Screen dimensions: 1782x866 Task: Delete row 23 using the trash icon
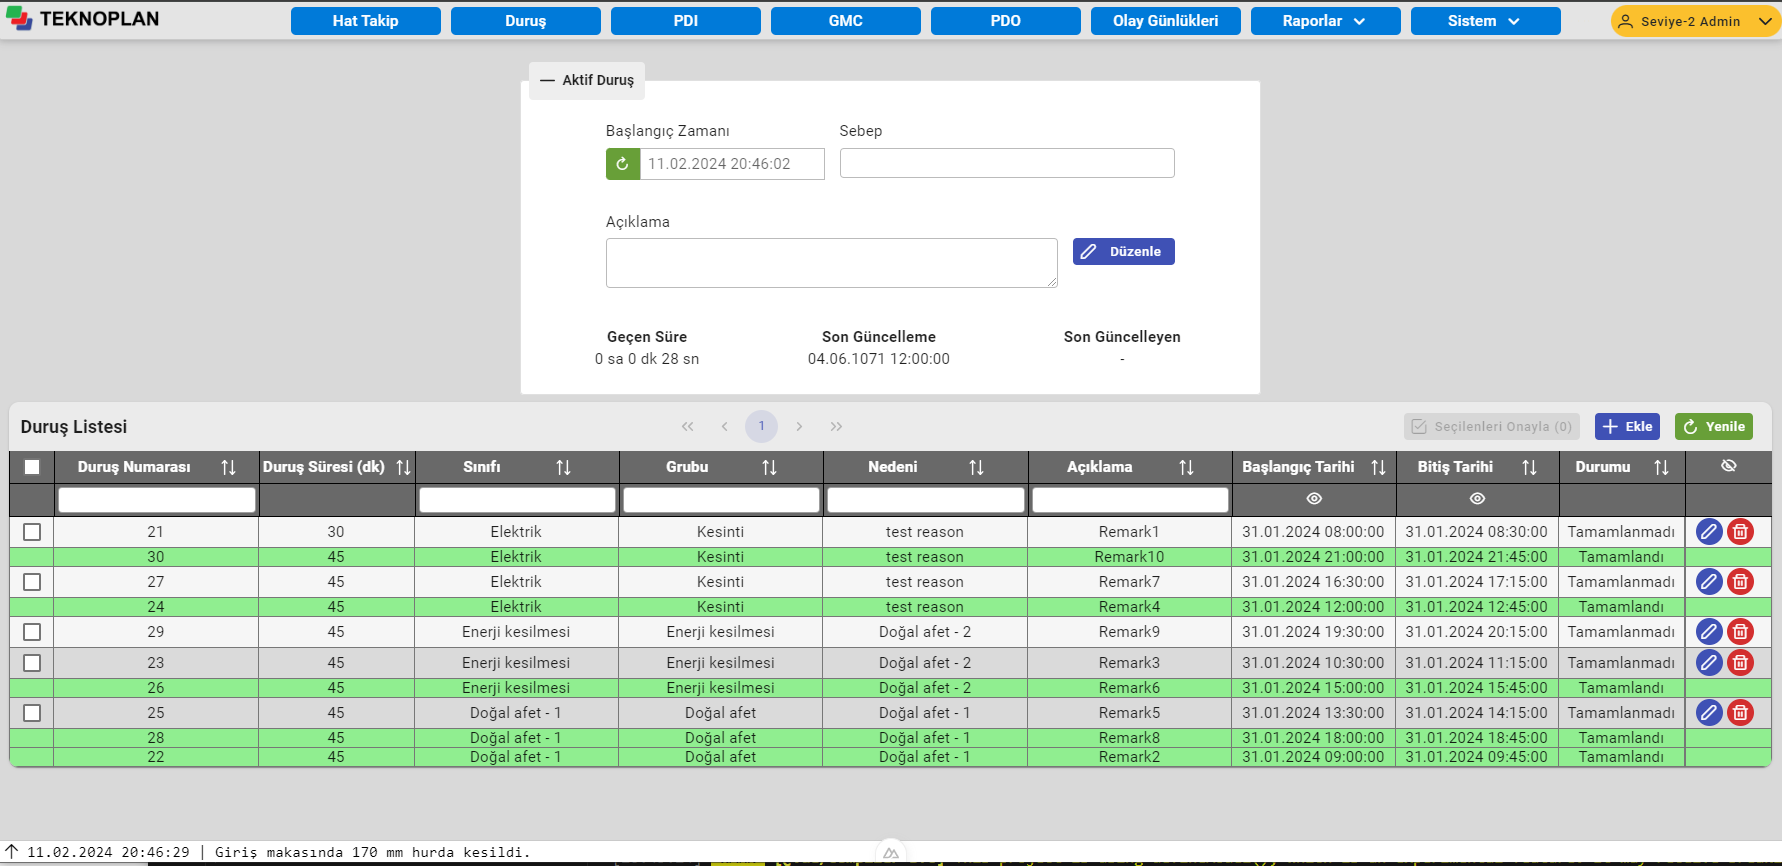click(1741, 663)
